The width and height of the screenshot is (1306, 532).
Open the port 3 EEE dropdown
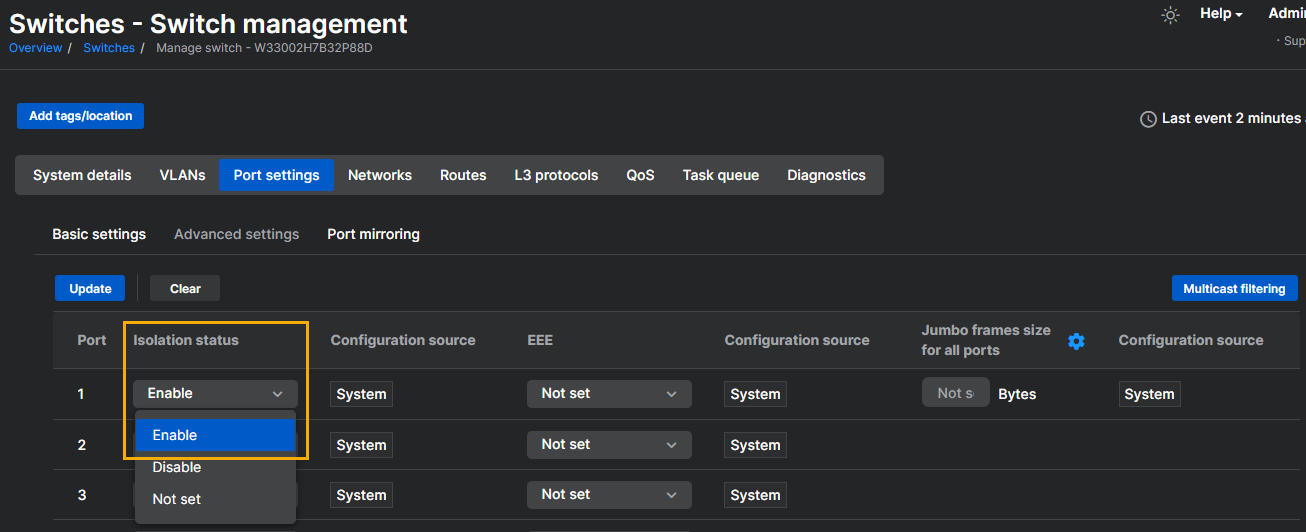pyautogui.click(x=609, y=495)
